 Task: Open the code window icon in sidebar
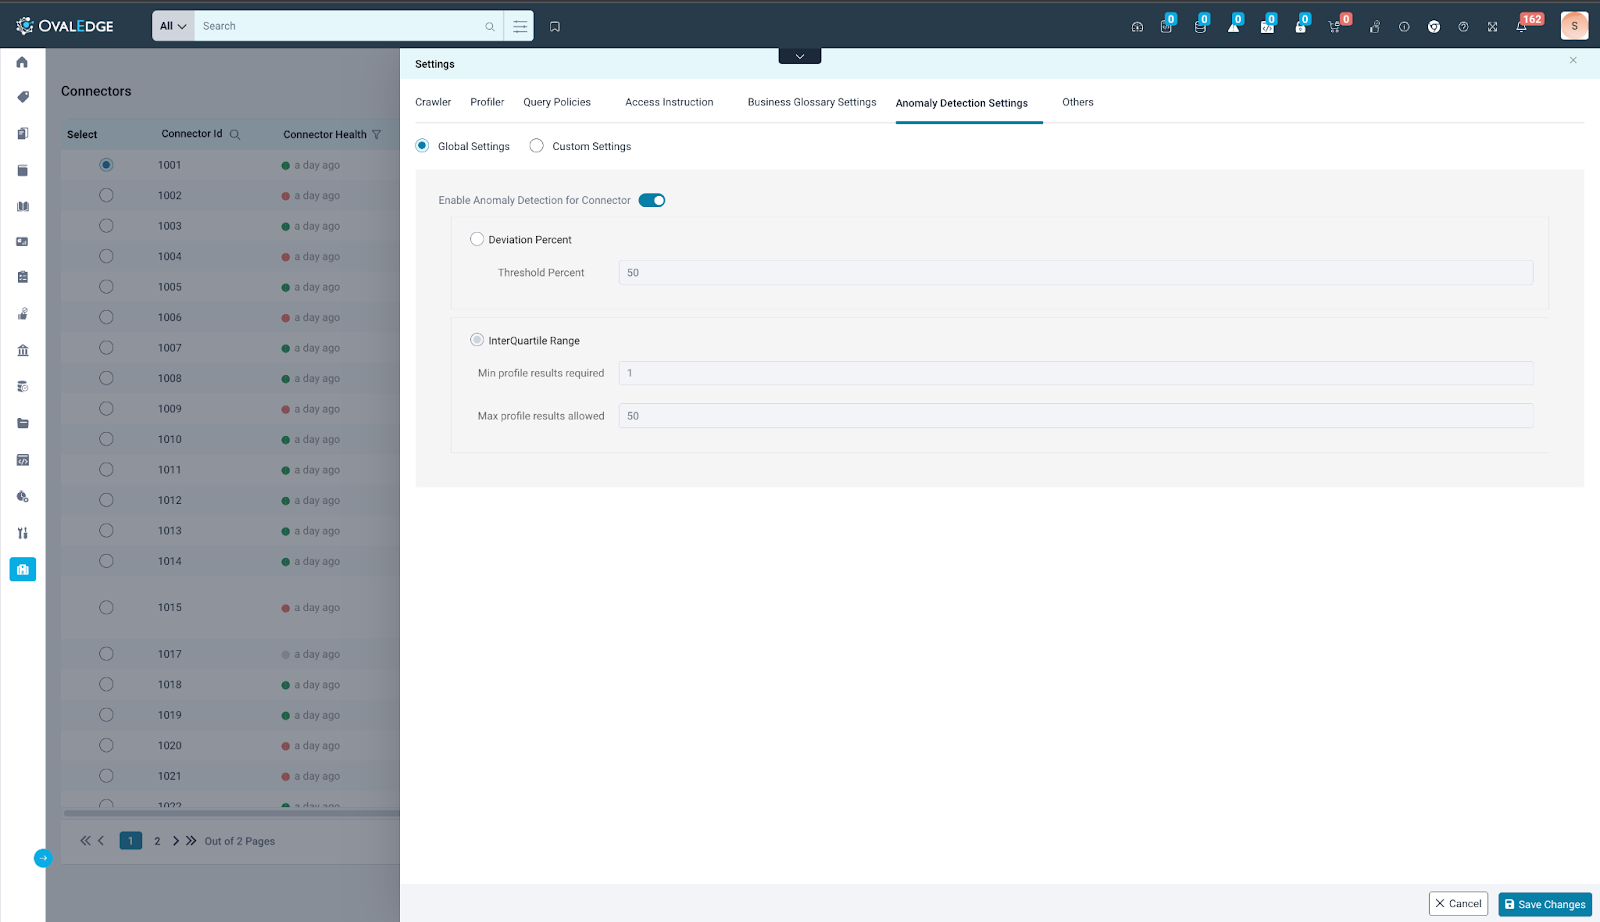point(22,460)
